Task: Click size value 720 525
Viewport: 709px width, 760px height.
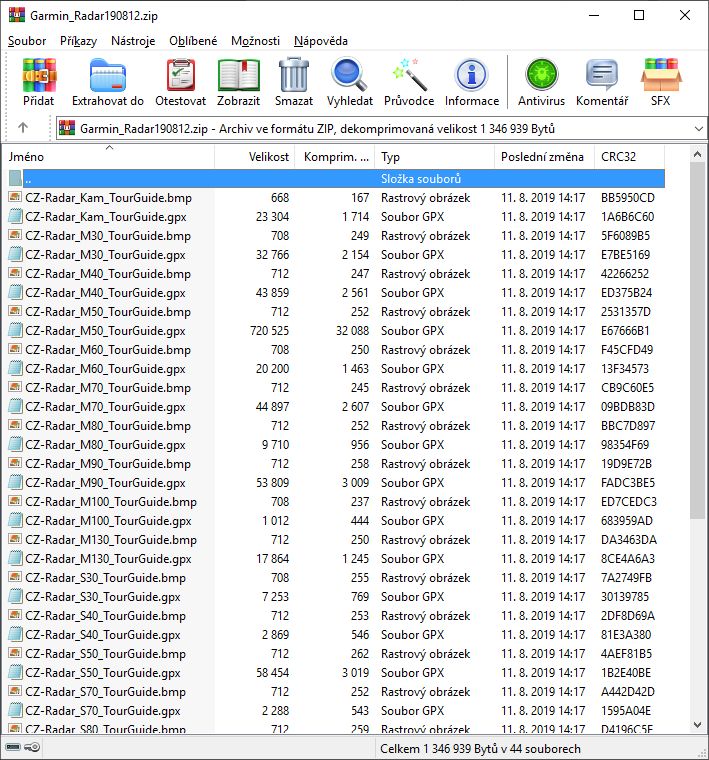Action: pyautogui.click(x=269, y=331)
